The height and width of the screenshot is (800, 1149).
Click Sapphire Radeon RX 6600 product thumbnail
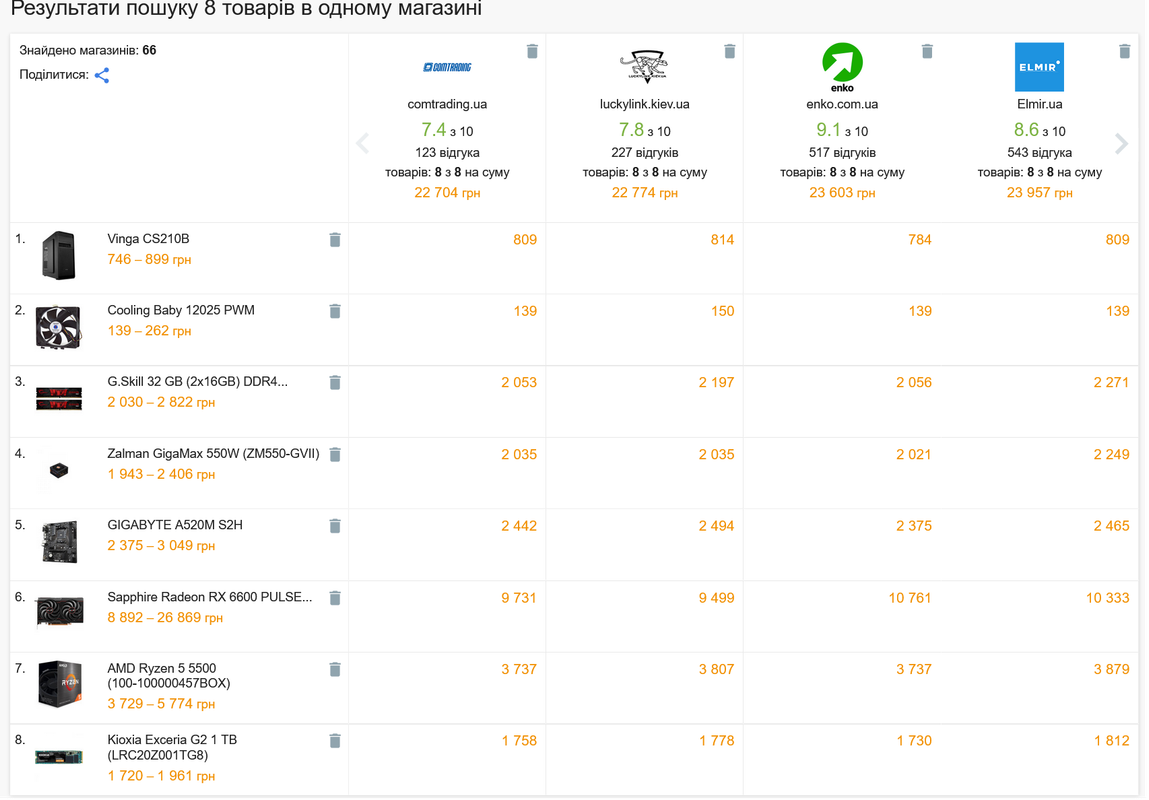pos(60,613)
